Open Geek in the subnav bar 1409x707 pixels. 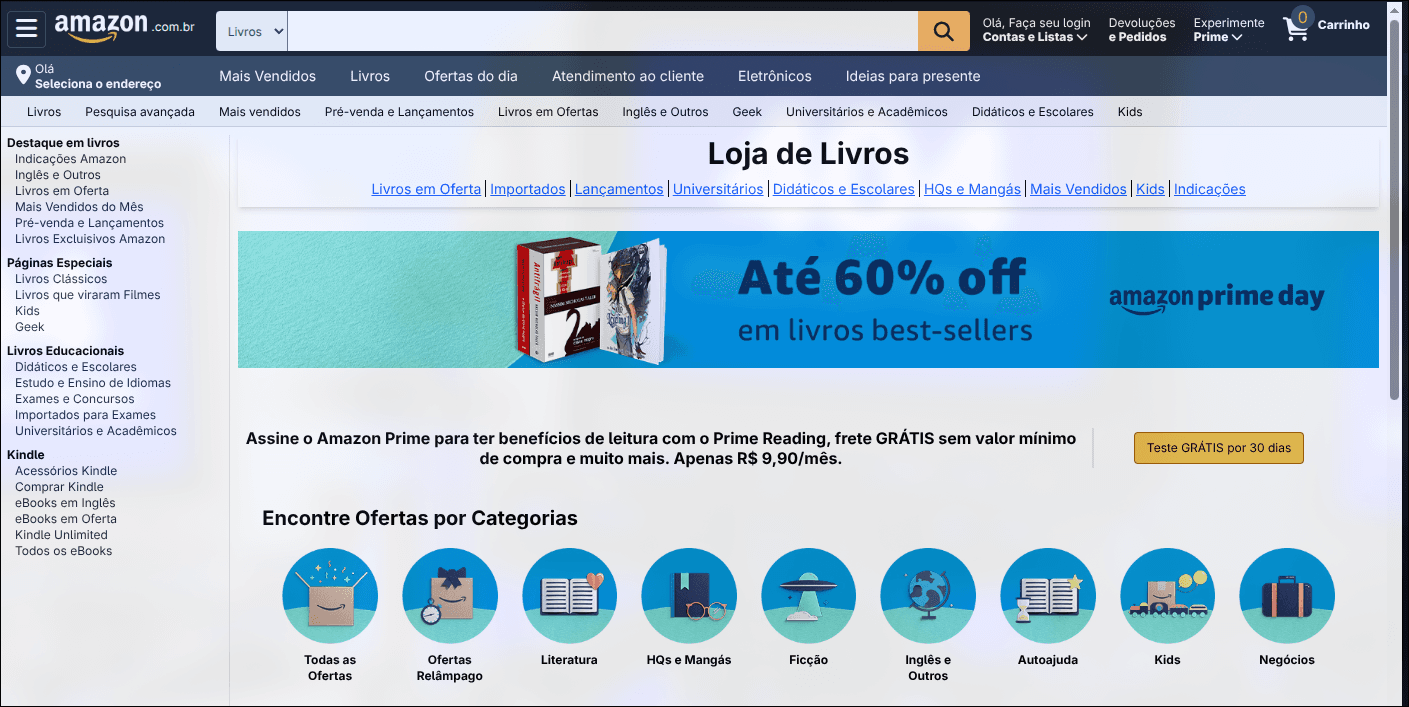tap(747, 112)
